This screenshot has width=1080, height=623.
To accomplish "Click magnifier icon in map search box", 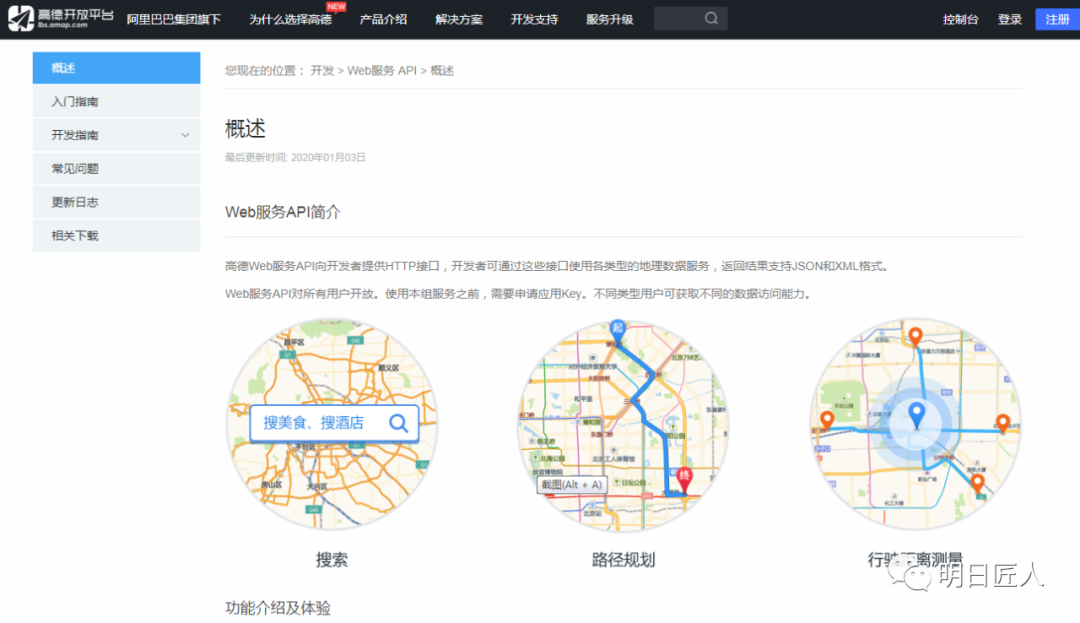I will [x=399, y=423].
